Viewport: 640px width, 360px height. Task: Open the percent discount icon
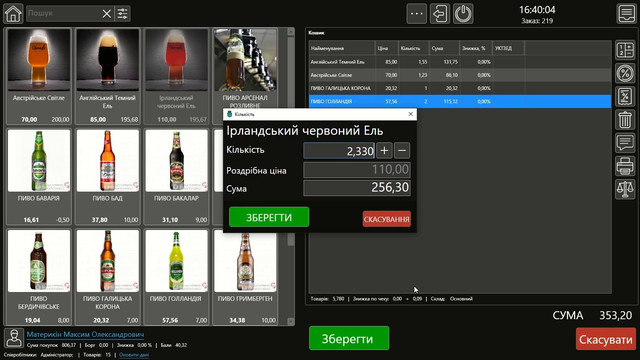point(625,73)
